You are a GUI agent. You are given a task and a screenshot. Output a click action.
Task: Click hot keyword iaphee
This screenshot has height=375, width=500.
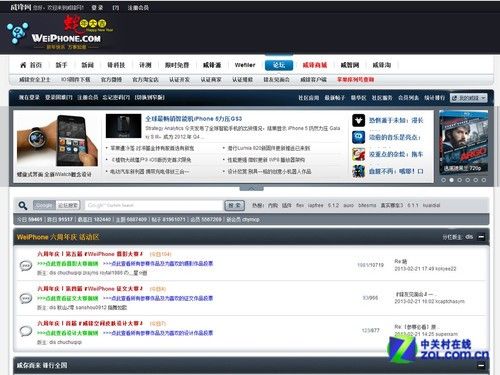point(315,205)
